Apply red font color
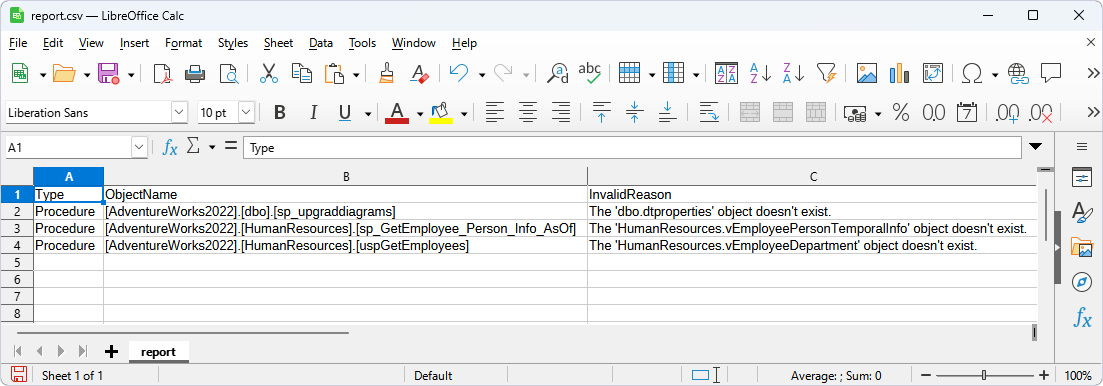 pos(397,112)
